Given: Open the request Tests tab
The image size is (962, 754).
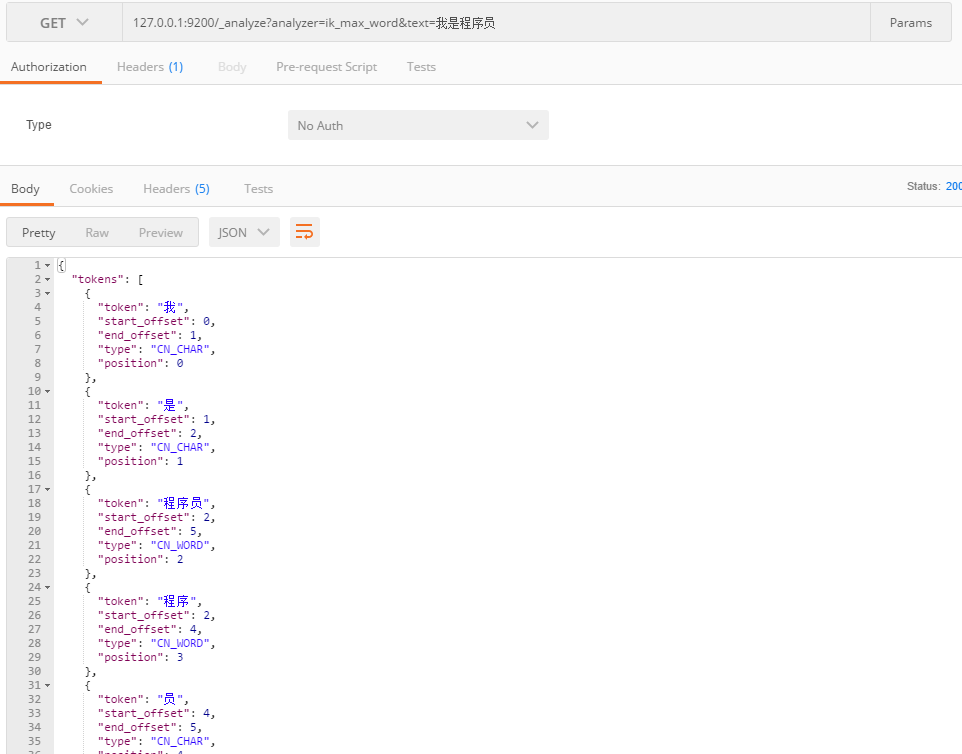Looking at the screenshot, I should [421, 67].
